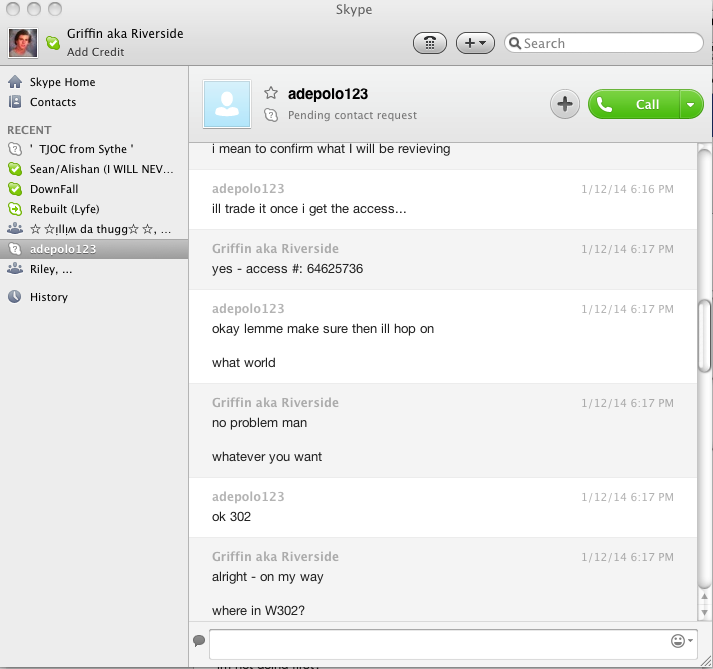The width and height of the screenshot is (713, 669).
Task: Click the speech bubble icon beside message box
Action: (x=199, y=641)
